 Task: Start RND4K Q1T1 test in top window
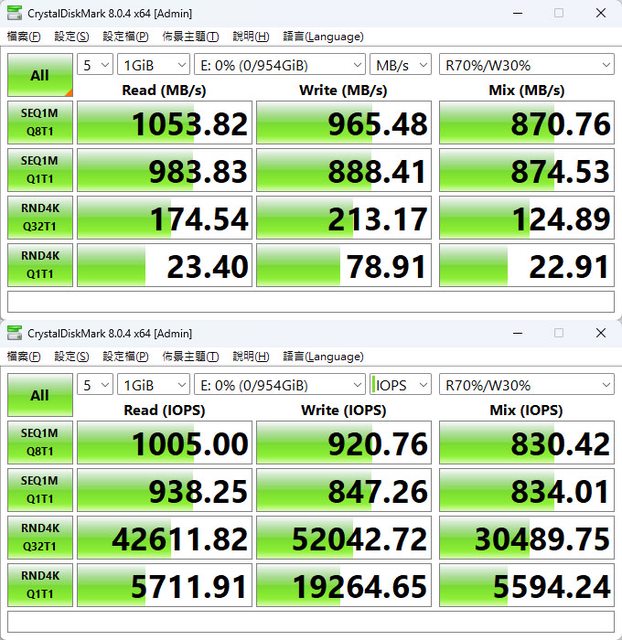(x=40, y=265)
